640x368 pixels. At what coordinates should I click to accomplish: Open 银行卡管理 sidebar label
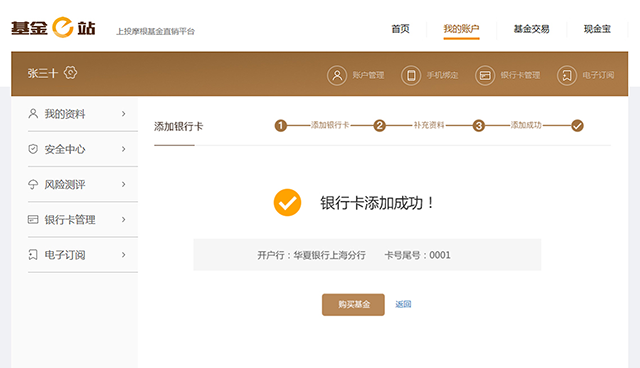(x=70, y=220)
